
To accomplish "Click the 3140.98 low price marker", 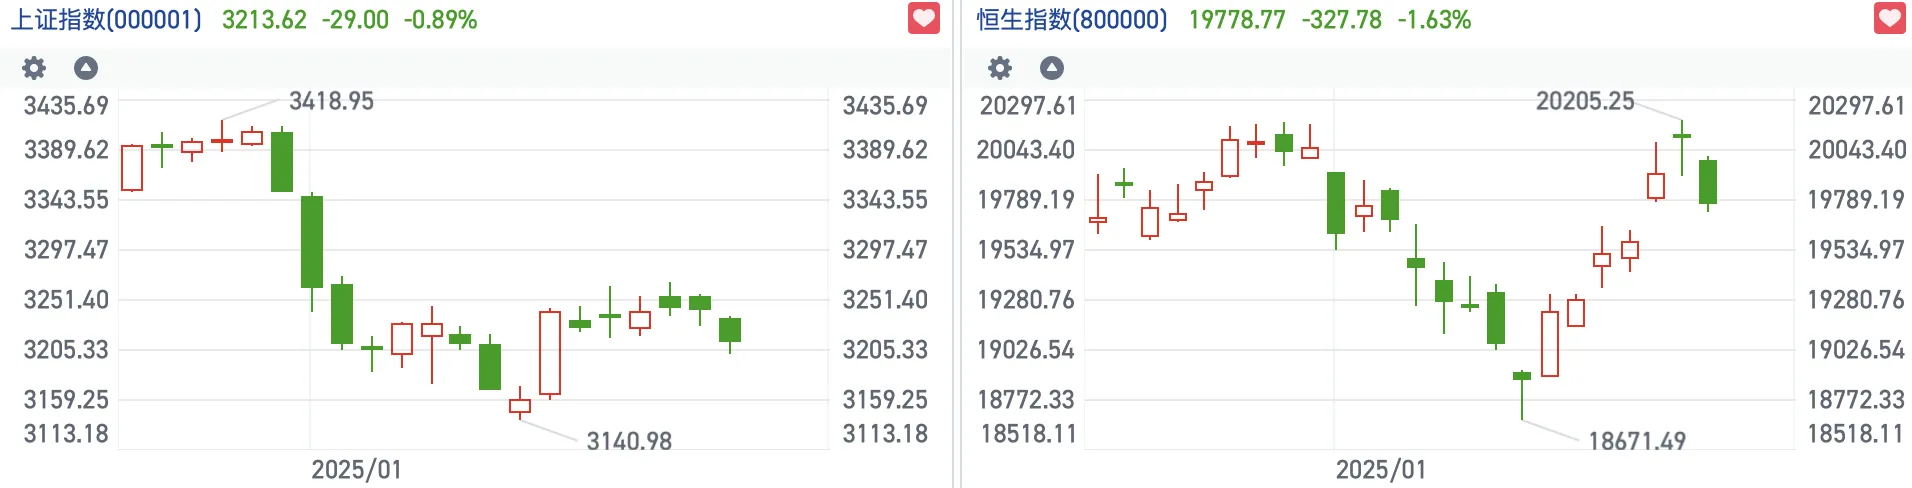I will pos(629,441).
